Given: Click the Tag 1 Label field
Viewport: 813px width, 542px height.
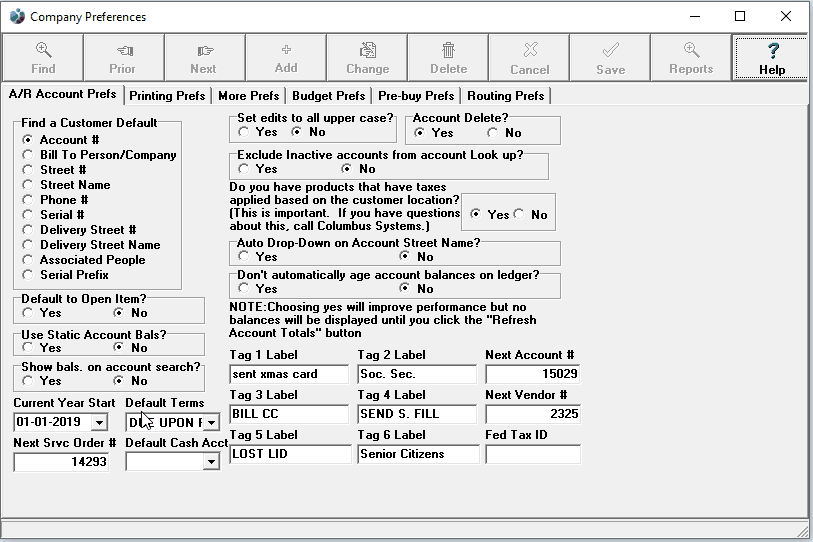Looking at the screenshot, I should pos(289,374).
